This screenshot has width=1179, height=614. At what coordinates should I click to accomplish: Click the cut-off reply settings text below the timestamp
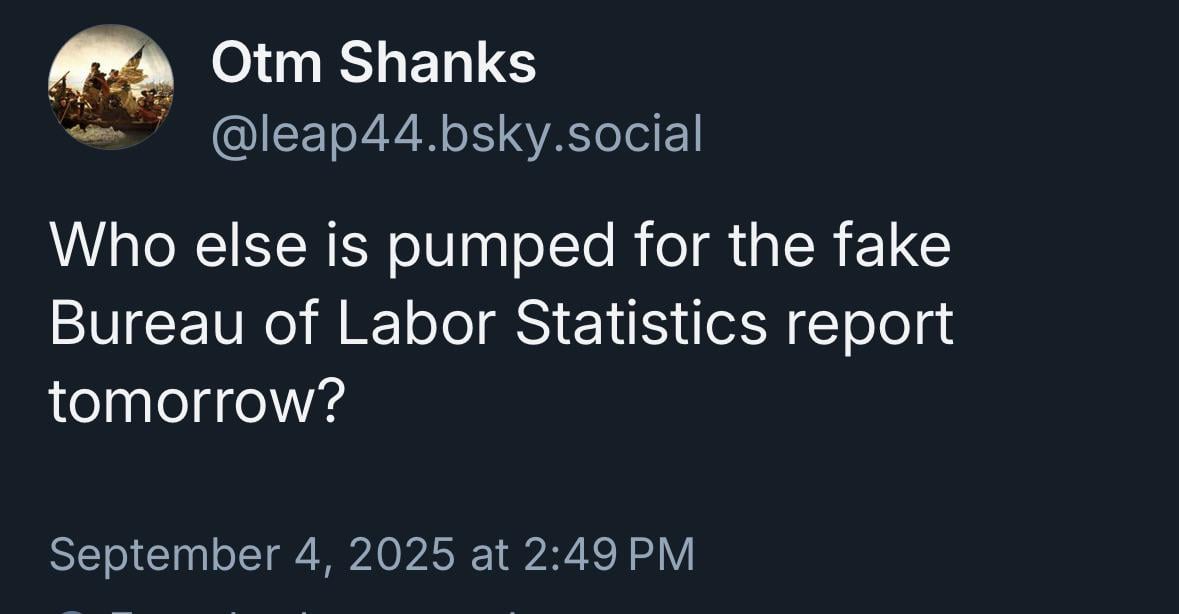316,610
